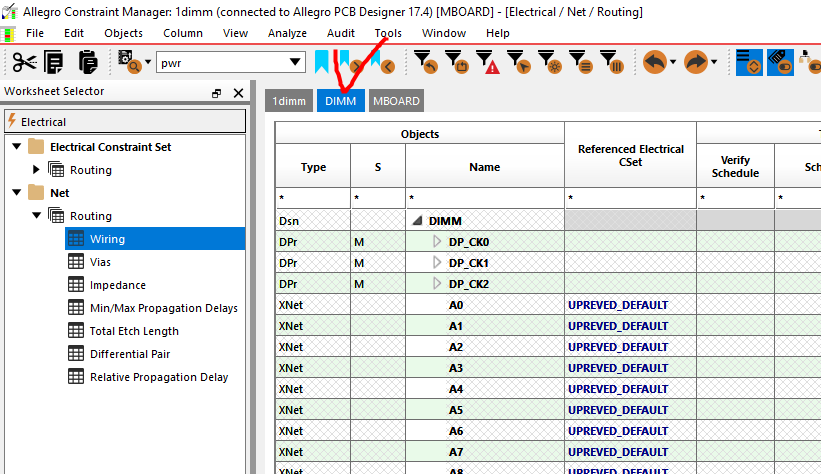Open the Analyze menu
The image size is (821, 474).
[x=287, y=33]
